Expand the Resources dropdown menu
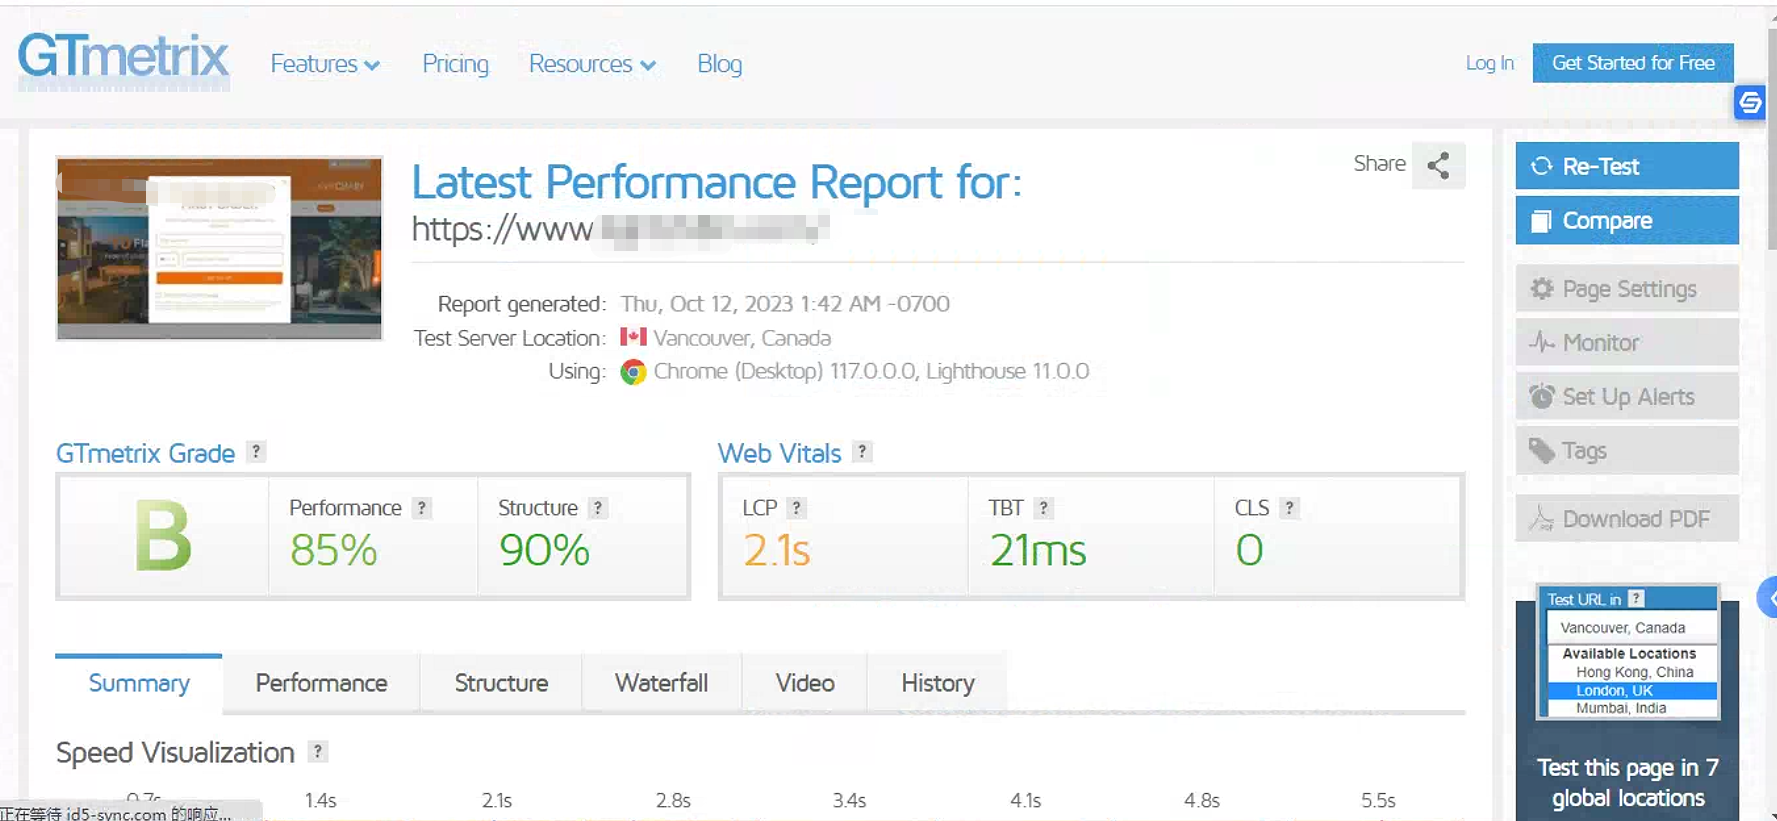1777x821 pixels. click(x=592, y=64)
